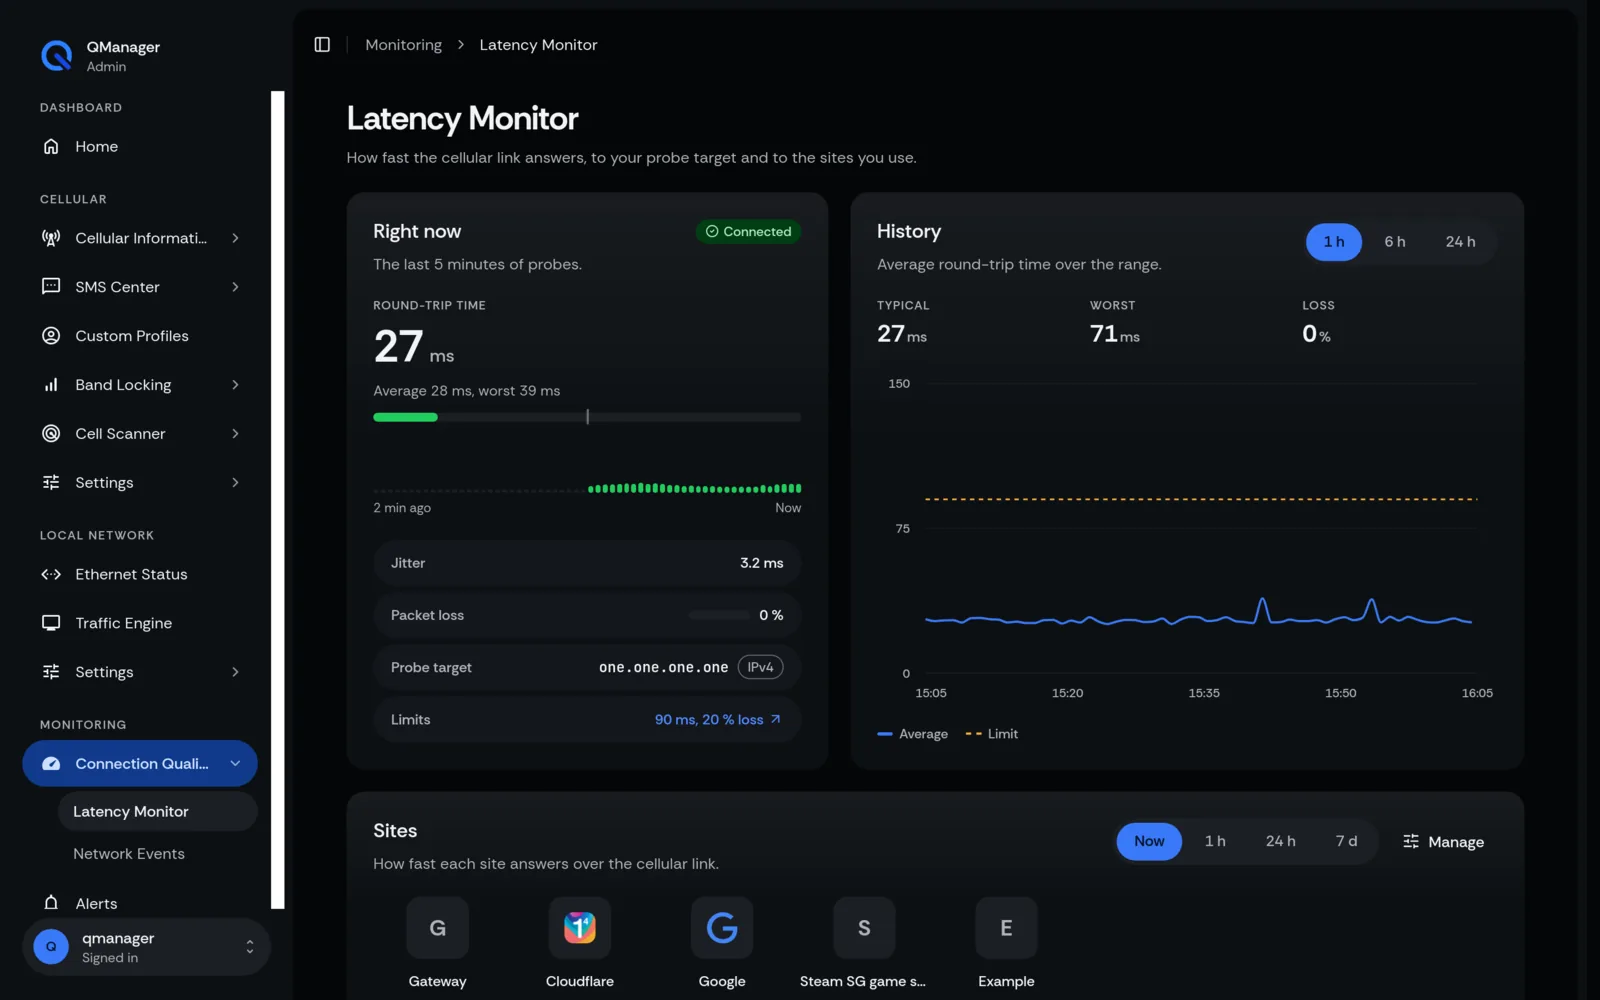Image resolution: width=1600 pixels, height=1000 pixels.
Task: Open Custom Profiles page
Action: [140, 336]
